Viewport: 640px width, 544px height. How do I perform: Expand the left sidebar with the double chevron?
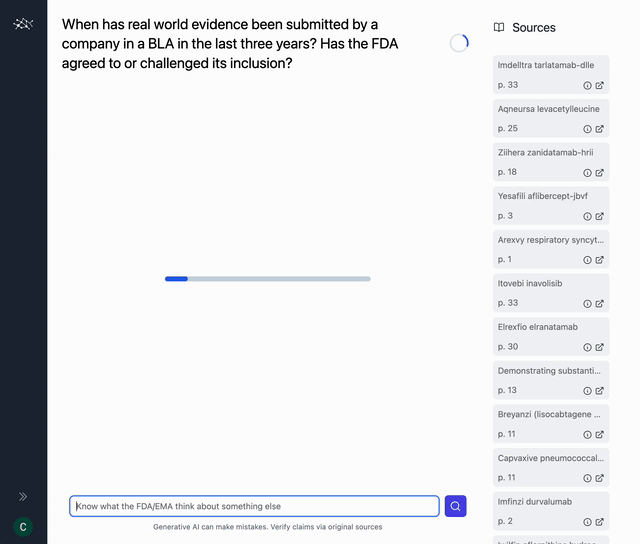click(x=23, y=496)
